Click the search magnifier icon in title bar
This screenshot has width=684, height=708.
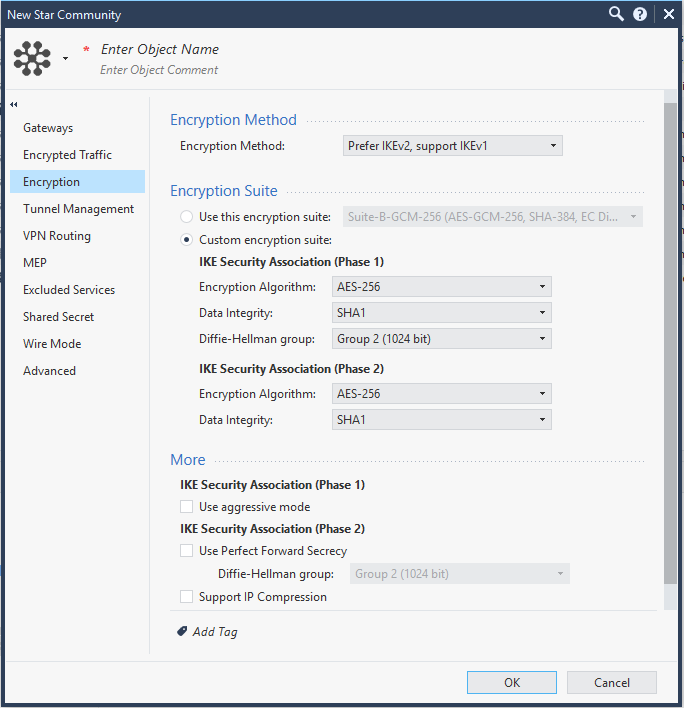click(x=616, y=14)
